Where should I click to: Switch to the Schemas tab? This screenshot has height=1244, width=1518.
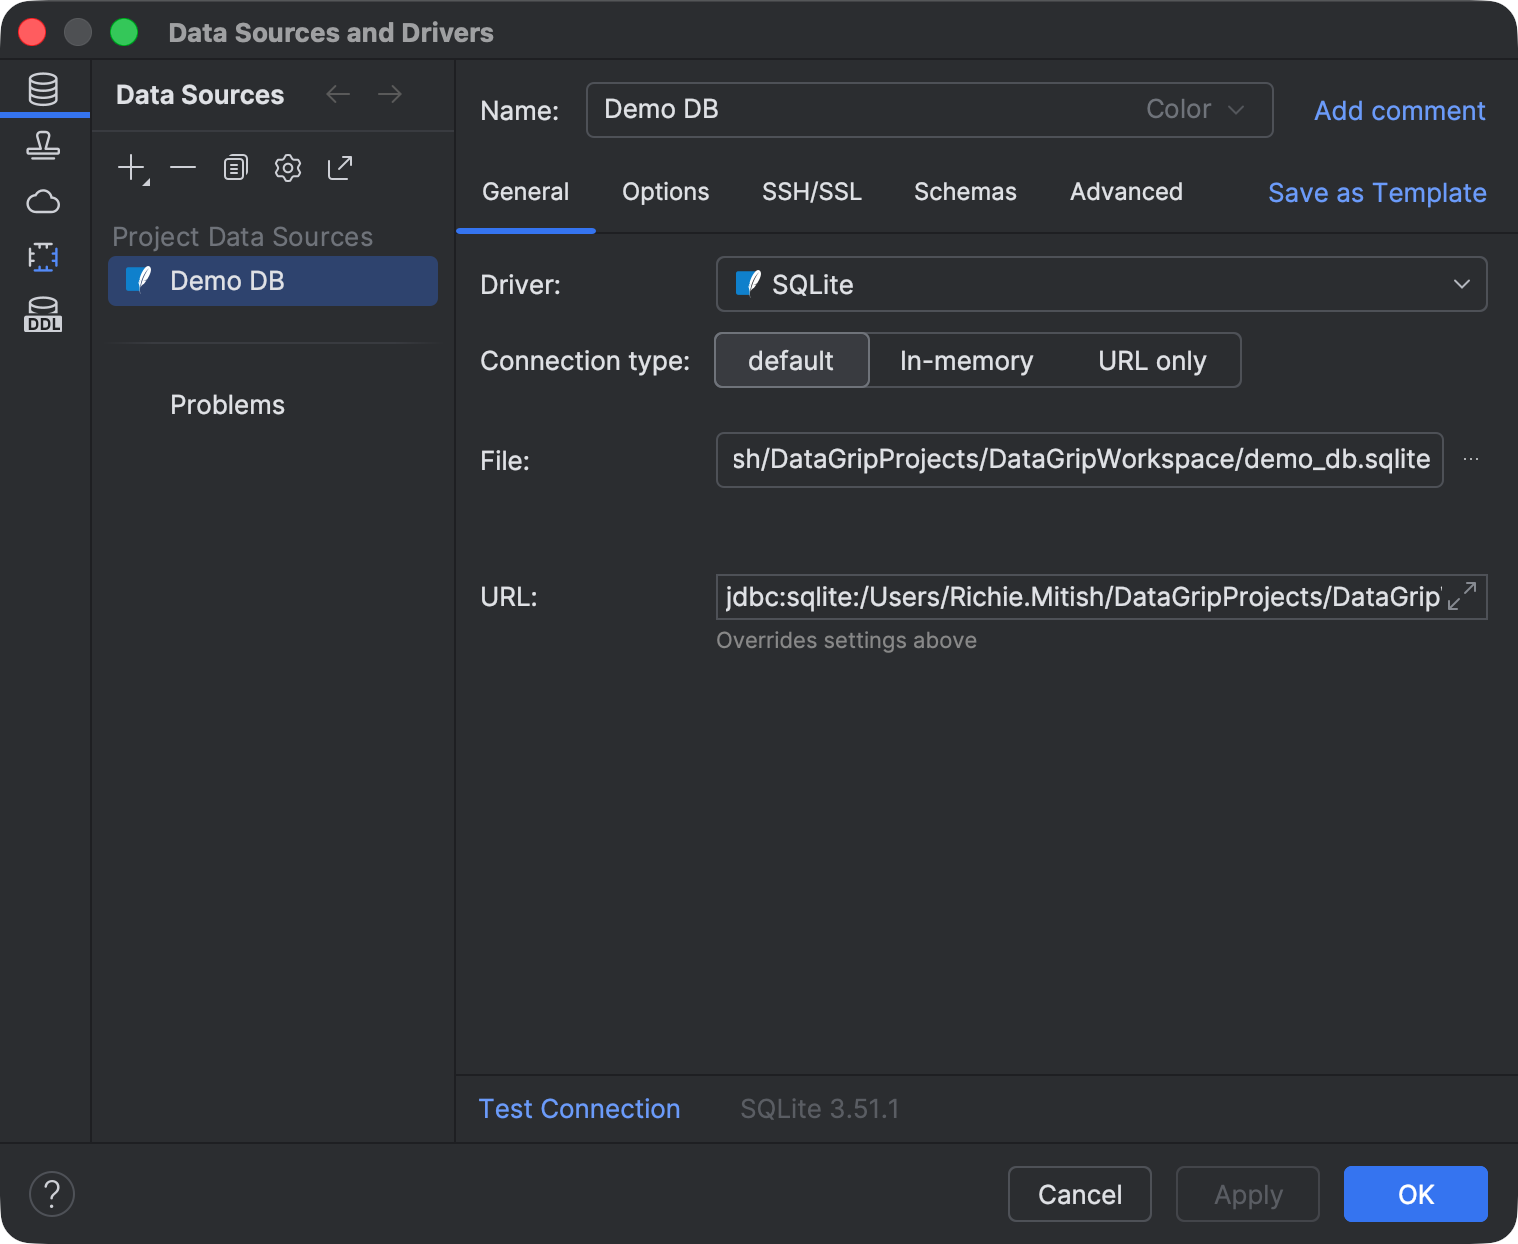[x=965, y=191]
